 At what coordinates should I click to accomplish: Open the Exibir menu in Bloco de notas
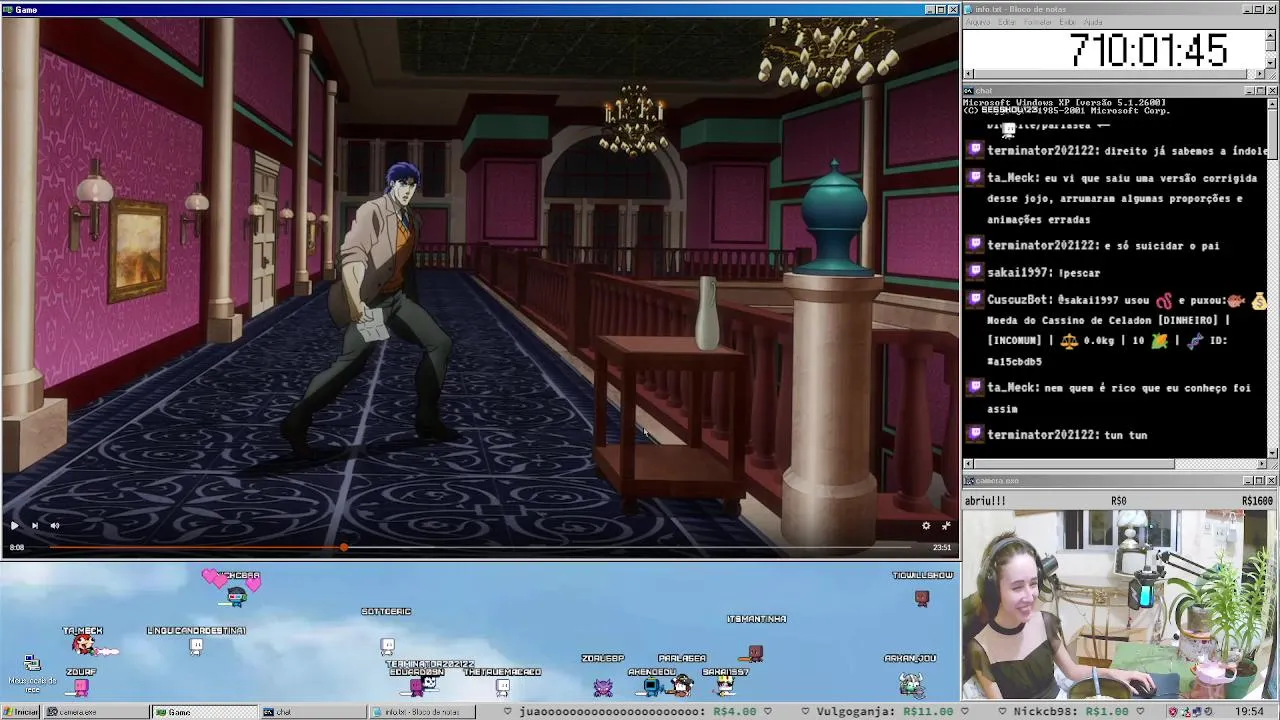pos(1067,22)
